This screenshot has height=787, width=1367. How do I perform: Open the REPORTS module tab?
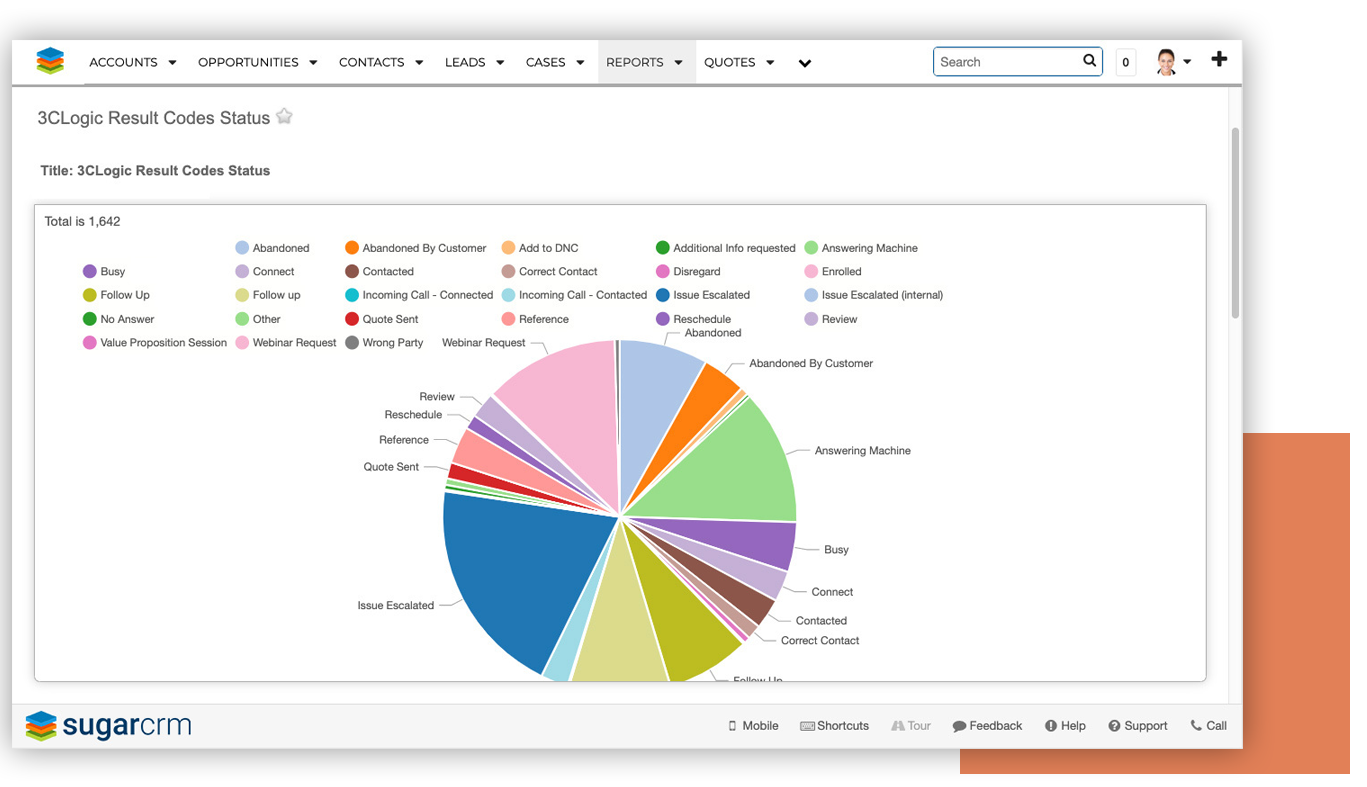pyautogui.click(x=634, y=62)
